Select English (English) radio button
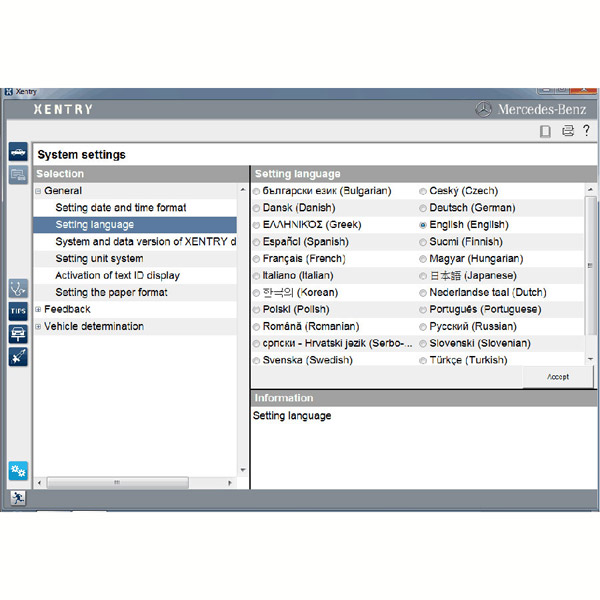 [x=423, y=225]
